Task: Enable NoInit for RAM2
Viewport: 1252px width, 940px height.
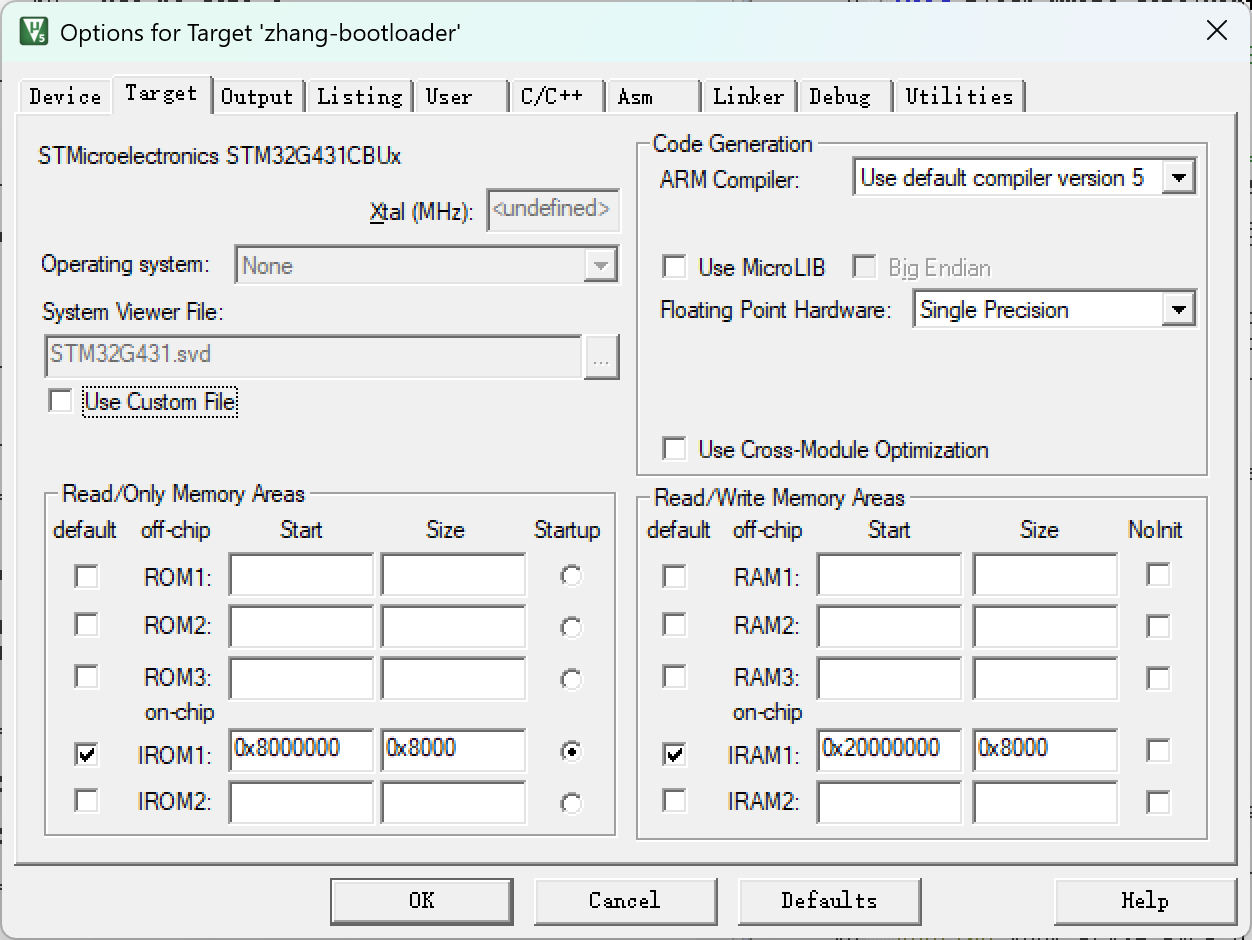Action: [1158, 626]
